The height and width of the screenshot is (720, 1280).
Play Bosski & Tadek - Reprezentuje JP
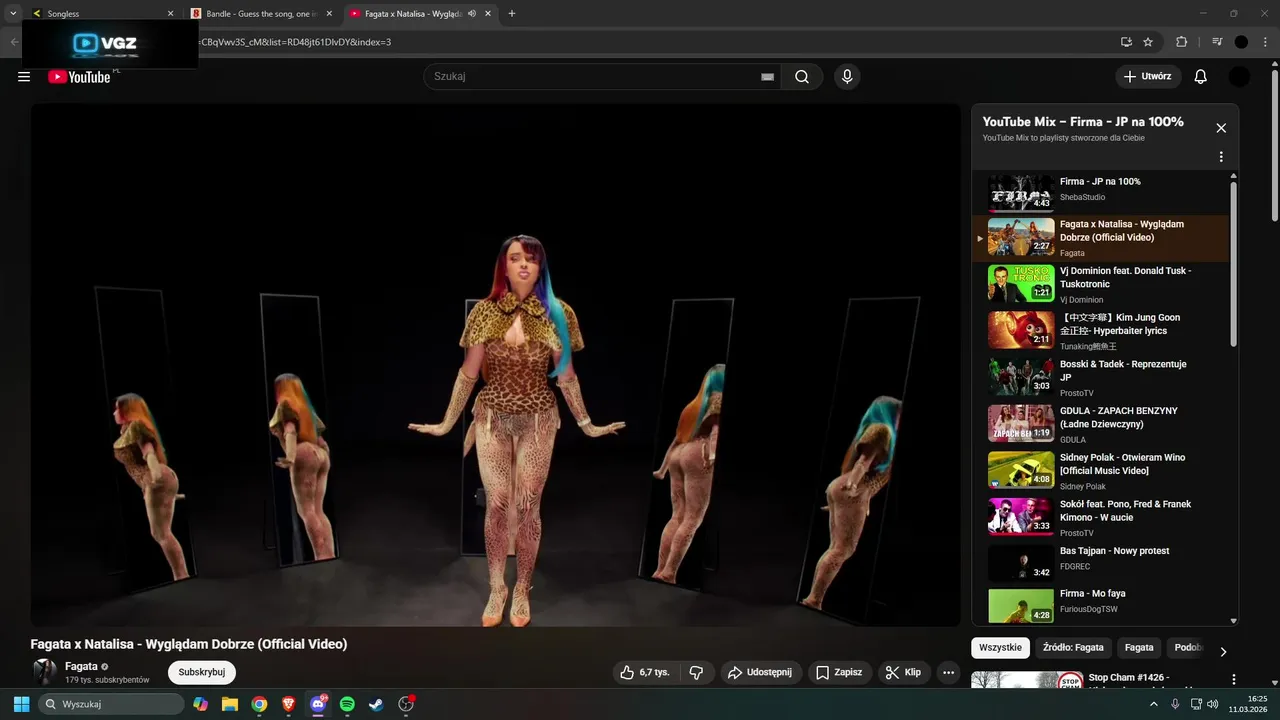pyautogui.click(x=1100, y=377)
